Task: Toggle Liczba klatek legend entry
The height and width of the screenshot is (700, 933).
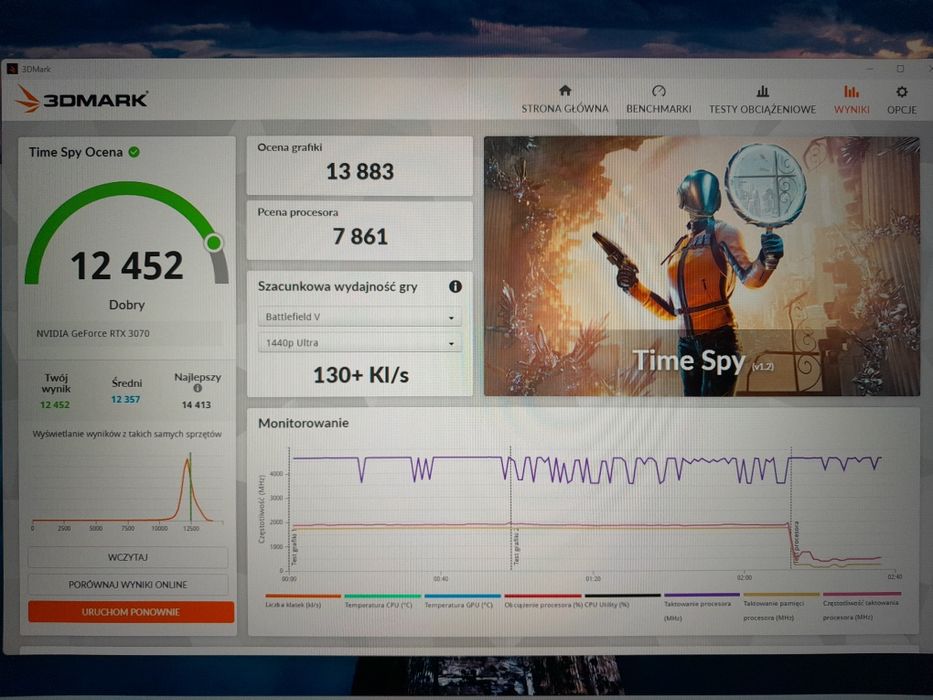Action: (302, 601)
